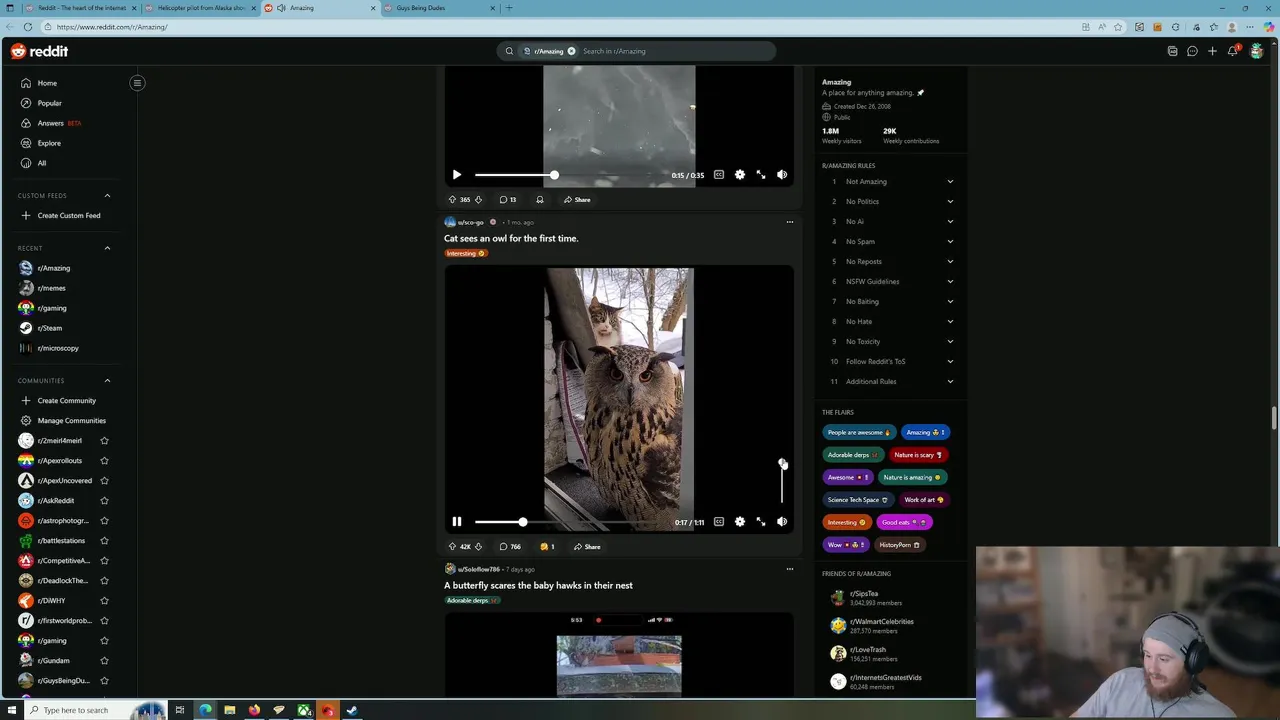Mute the owl video sound
This screenshot has width=1280, height=720.
[x=782, y=522]
